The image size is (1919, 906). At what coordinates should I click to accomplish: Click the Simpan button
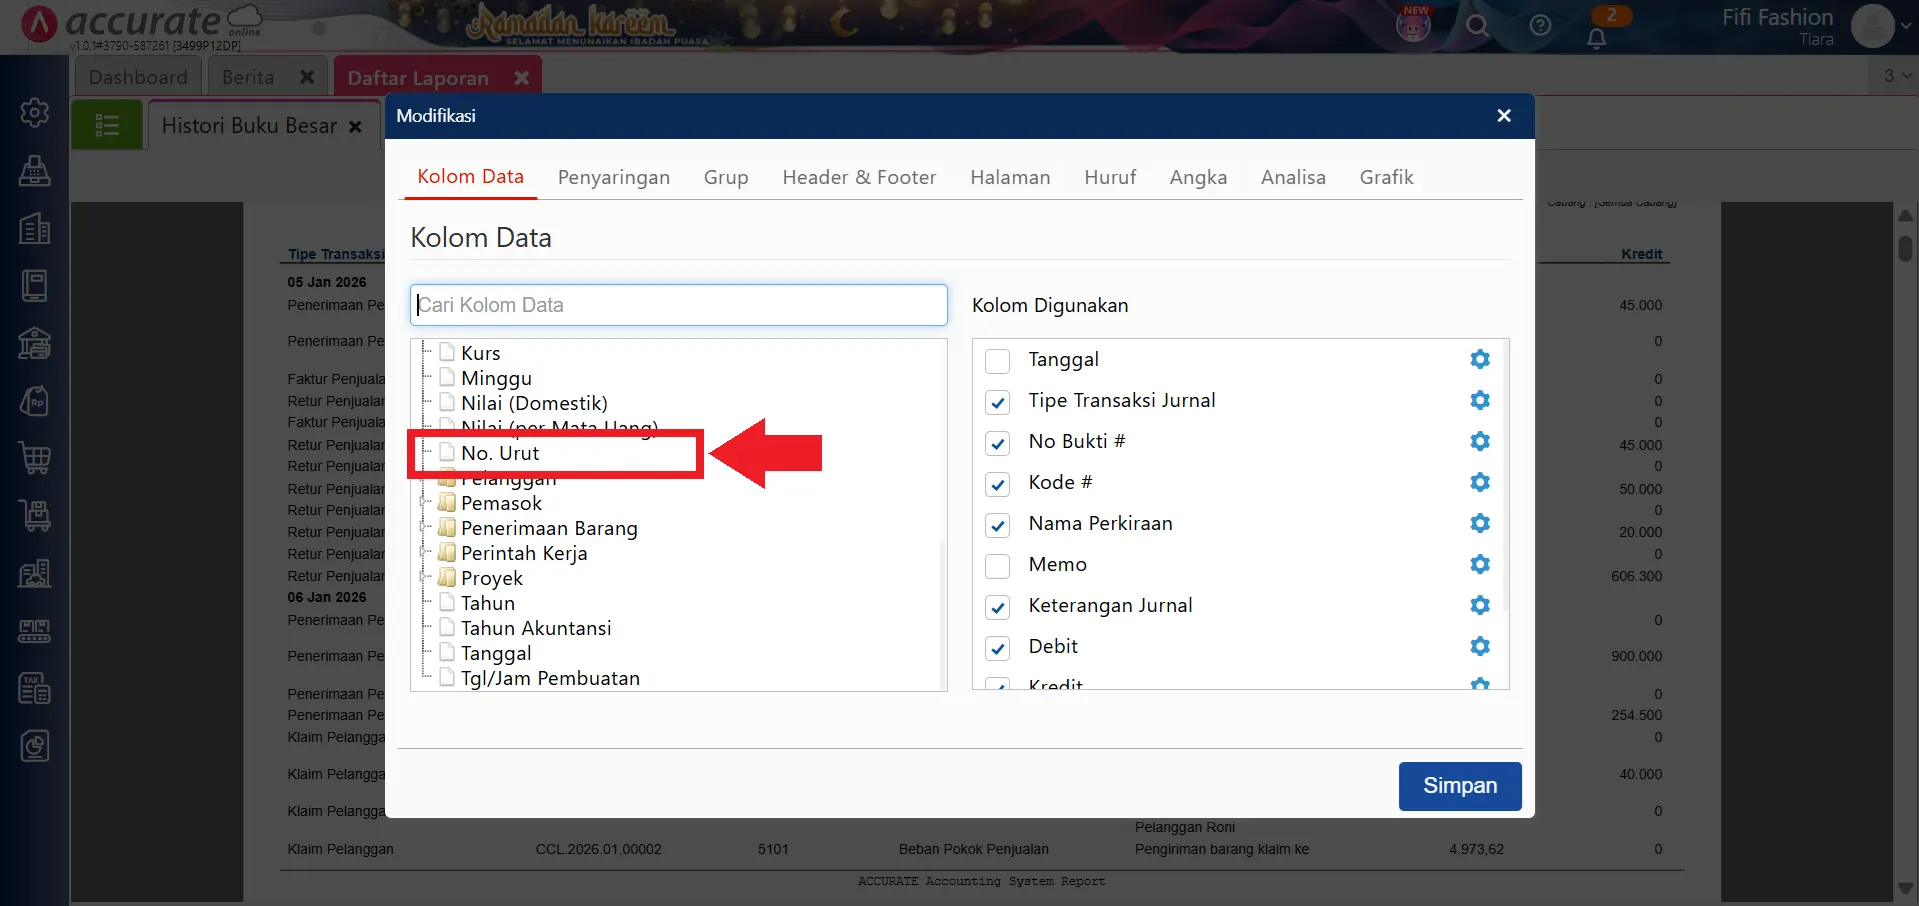(x=1459, y=786)
